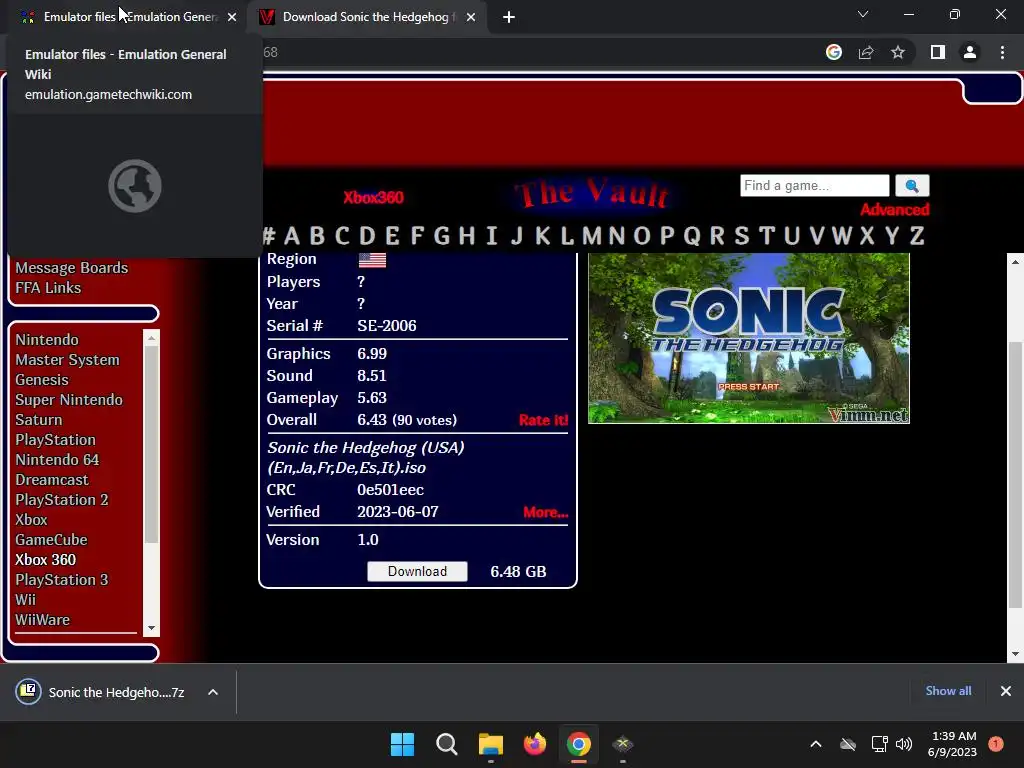Click the Chrome taskbar icon

[579, 744]
